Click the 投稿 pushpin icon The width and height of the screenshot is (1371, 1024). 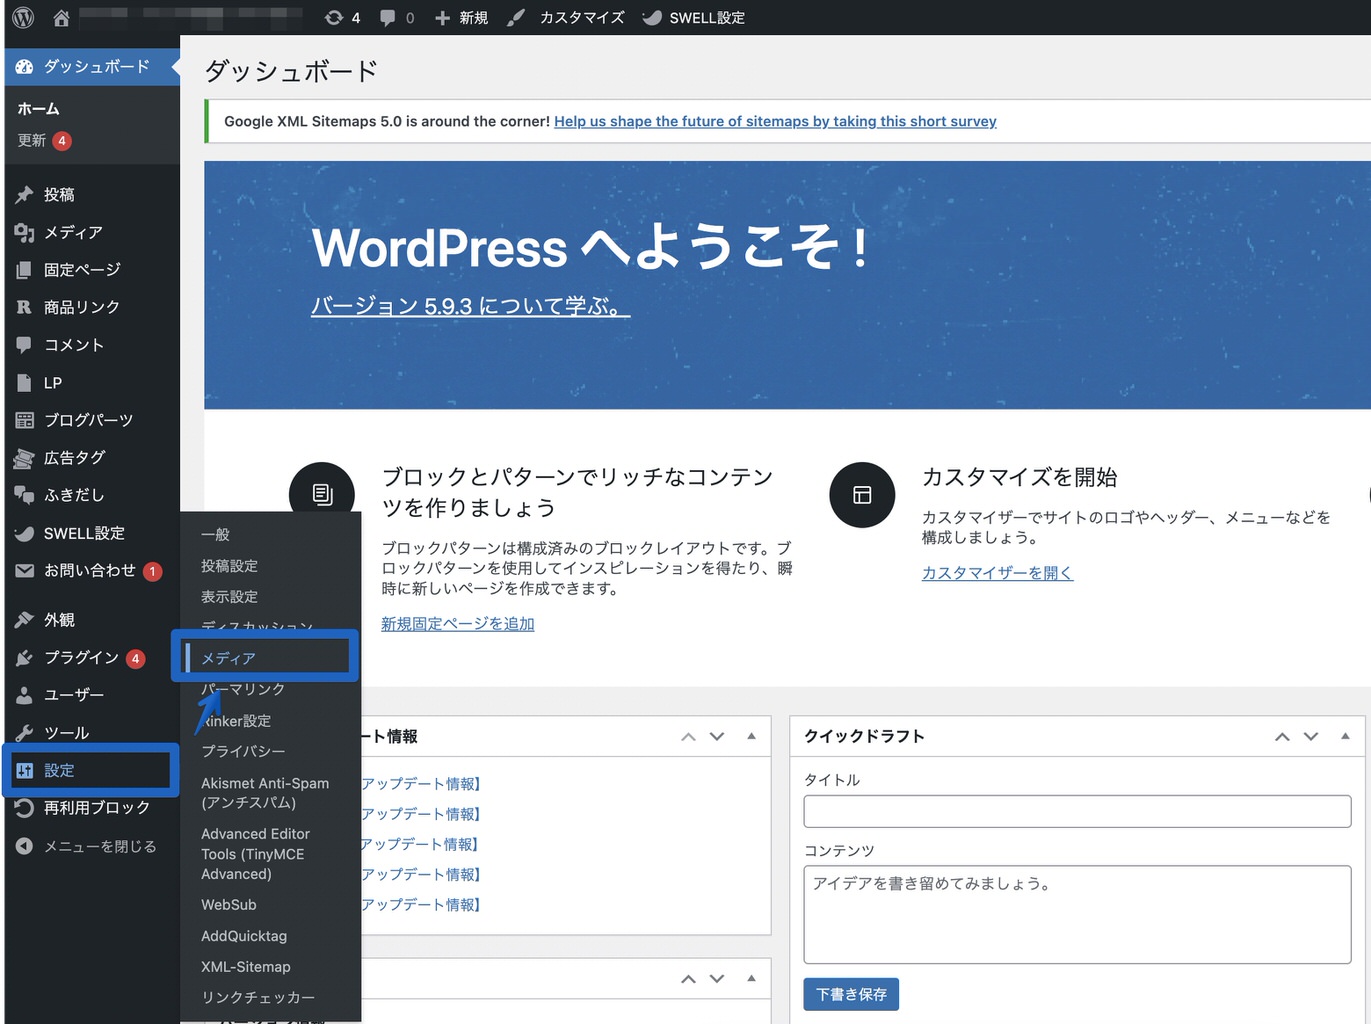(x=24, y=194)
